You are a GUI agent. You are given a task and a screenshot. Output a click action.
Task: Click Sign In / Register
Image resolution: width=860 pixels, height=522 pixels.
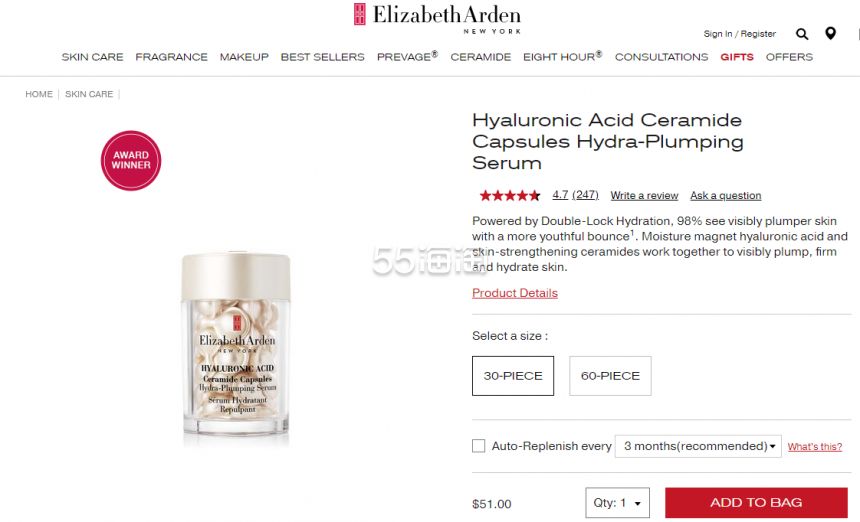(740, 34)
